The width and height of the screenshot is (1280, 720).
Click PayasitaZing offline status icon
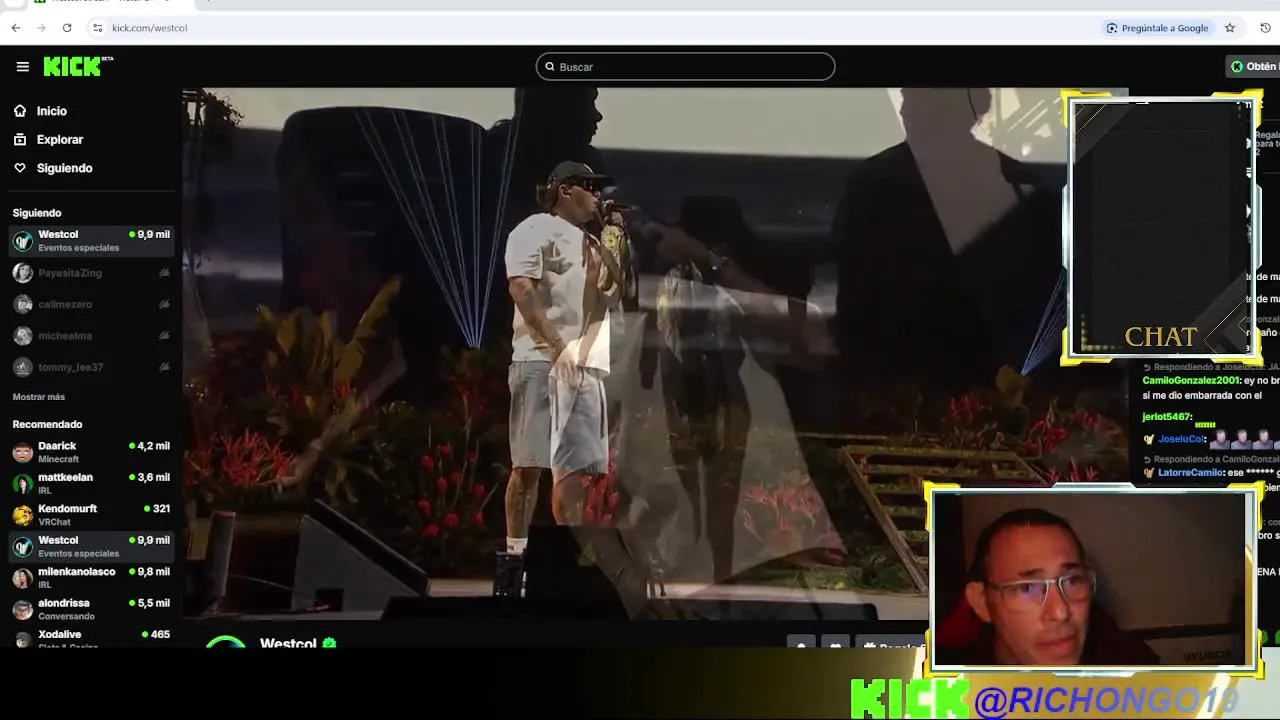[164, 273]
